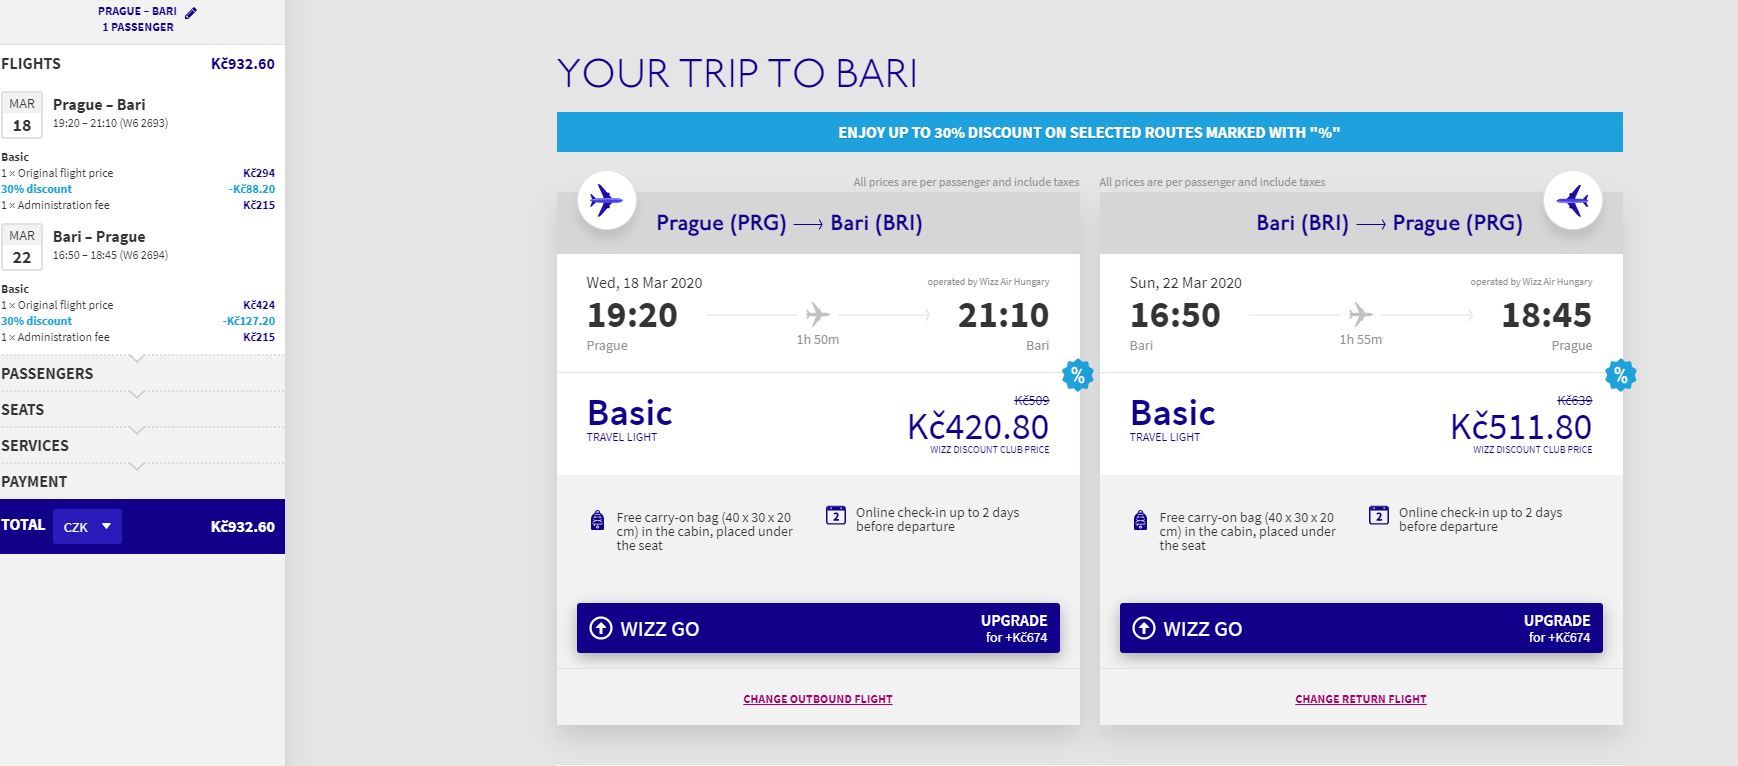Click the carry-on bag icon in outbound card
This screenshot has width=1738, height=766.
click(597, 520)
